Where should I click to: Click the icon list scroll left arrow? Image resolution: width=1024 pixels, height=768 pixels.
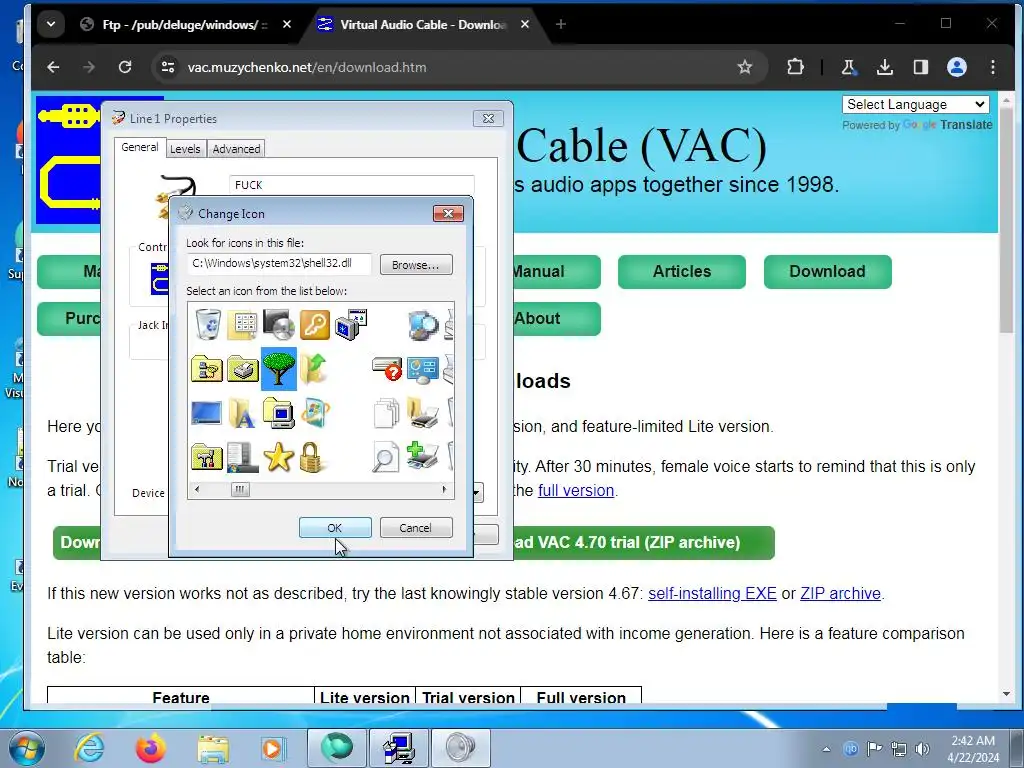(x=197, y=489)
